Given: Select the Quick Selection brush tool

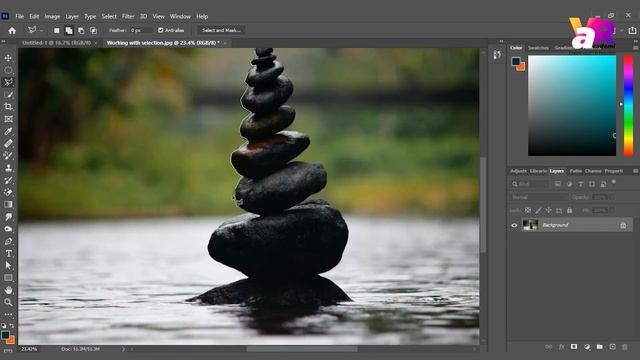Looking at the screenshot, I should point(8,95).
